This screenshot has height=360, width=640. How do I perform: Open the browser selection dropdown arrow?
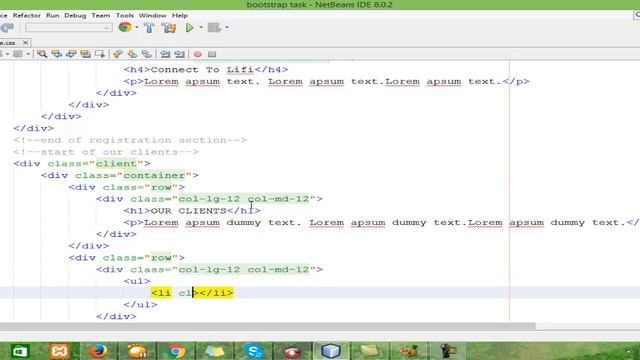pos(137,27)
